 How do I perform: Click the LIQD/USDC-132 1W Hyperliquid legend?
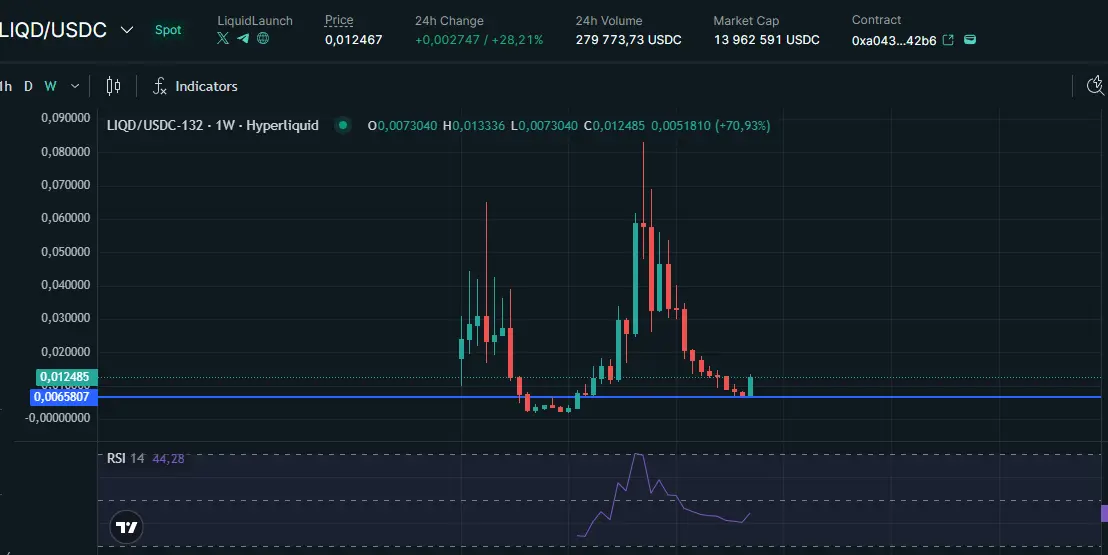pos(213,125)
